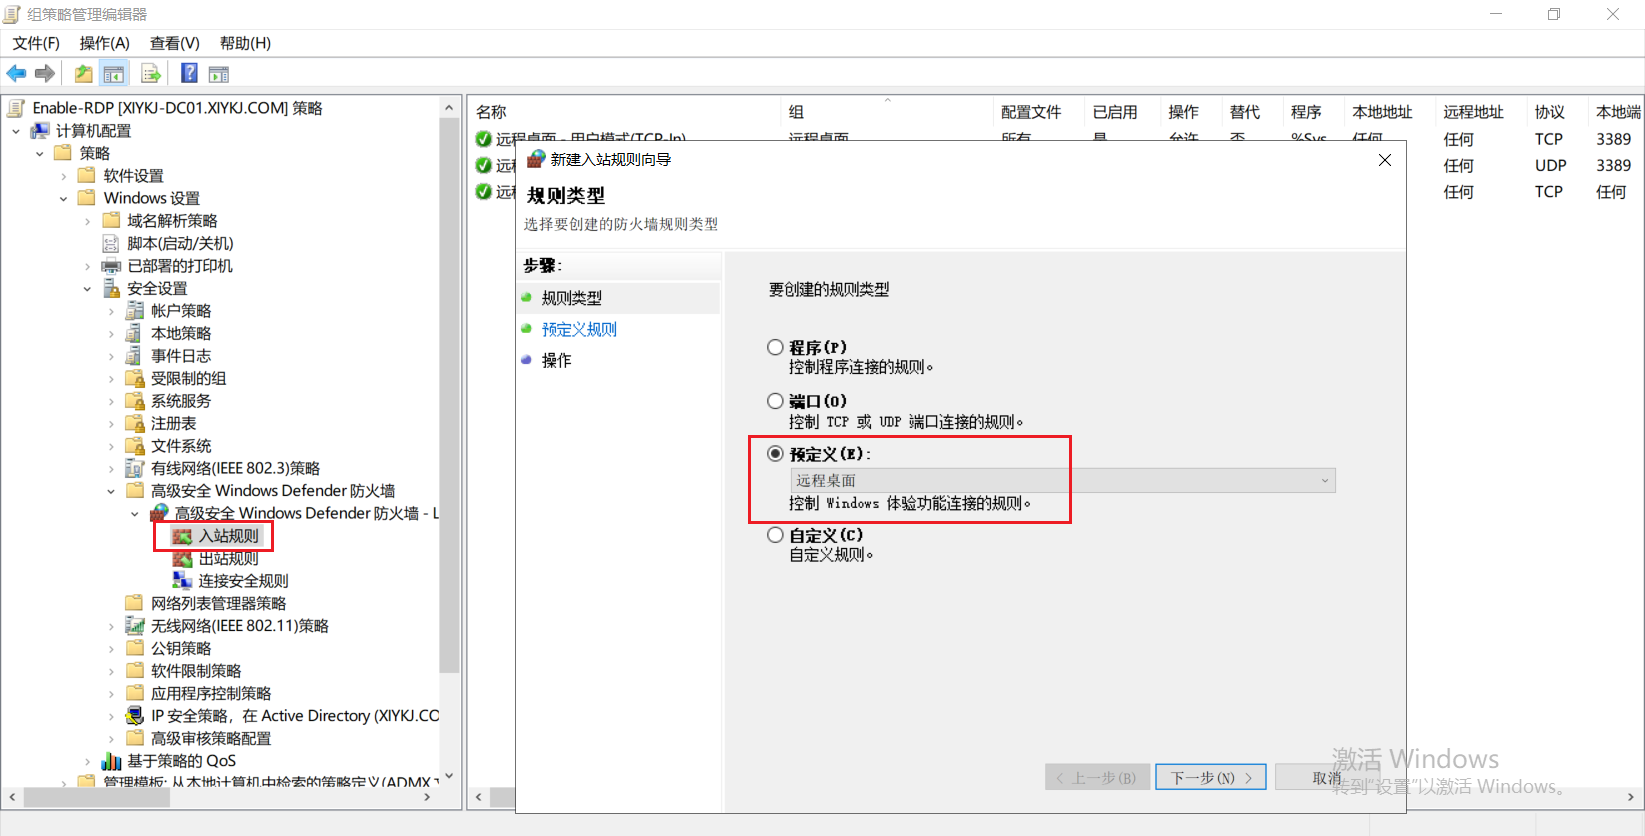Click the 无线网络(IEEE 802.11)策略 icon
This screenshot has height=836, width=1645.
(135, 626)
